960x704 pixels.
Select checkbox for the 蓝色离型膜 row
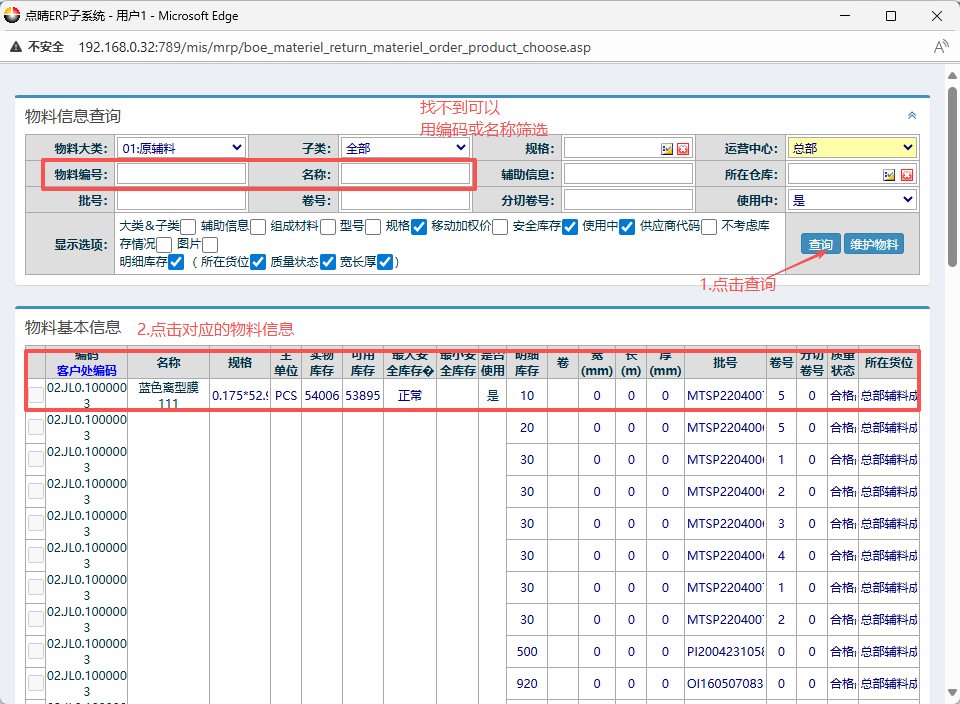pyautogui.click(x=36, y=395)
